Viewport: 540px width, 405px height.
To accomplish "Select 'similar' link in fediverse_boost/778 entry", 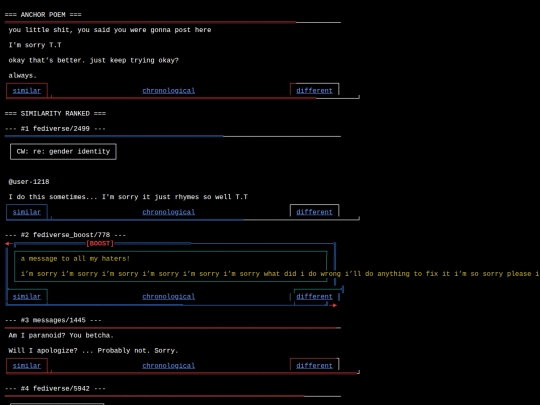I will pos(27,297).
